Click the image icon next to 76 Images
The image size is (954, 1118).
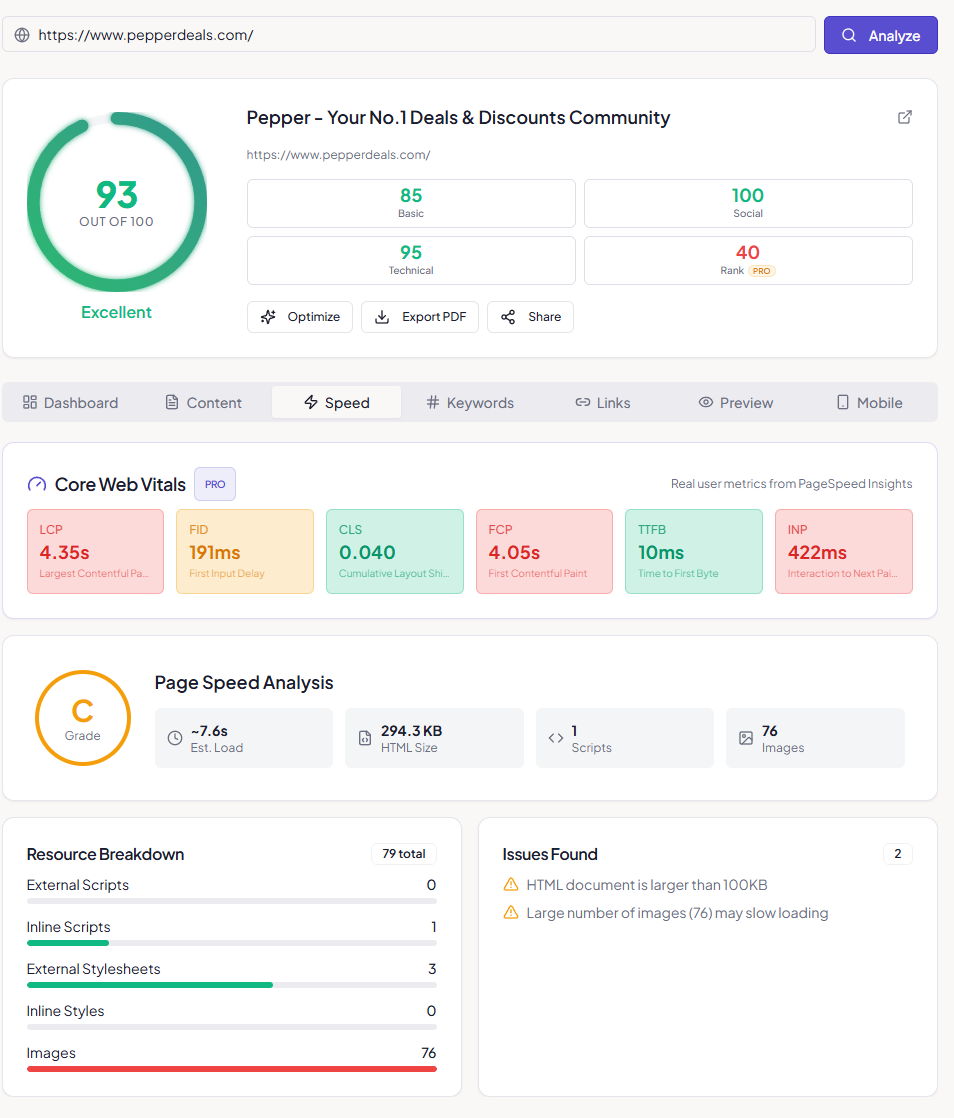tap(746, 737)
